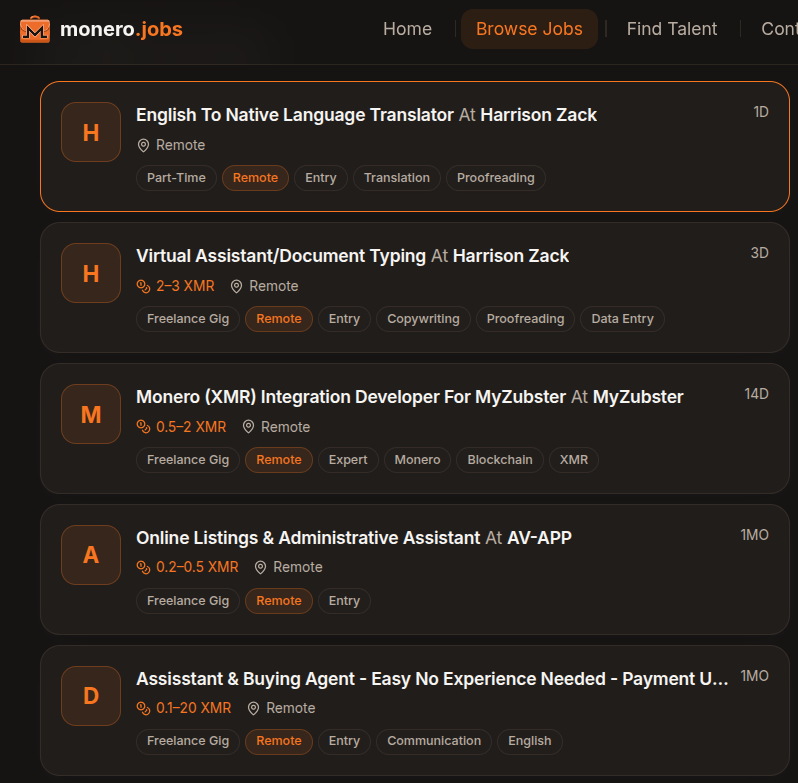This screenshot has height=783, width=798.
Task: Select Proofreading tag on Virtual Assistant job
Action: point(525,319)
